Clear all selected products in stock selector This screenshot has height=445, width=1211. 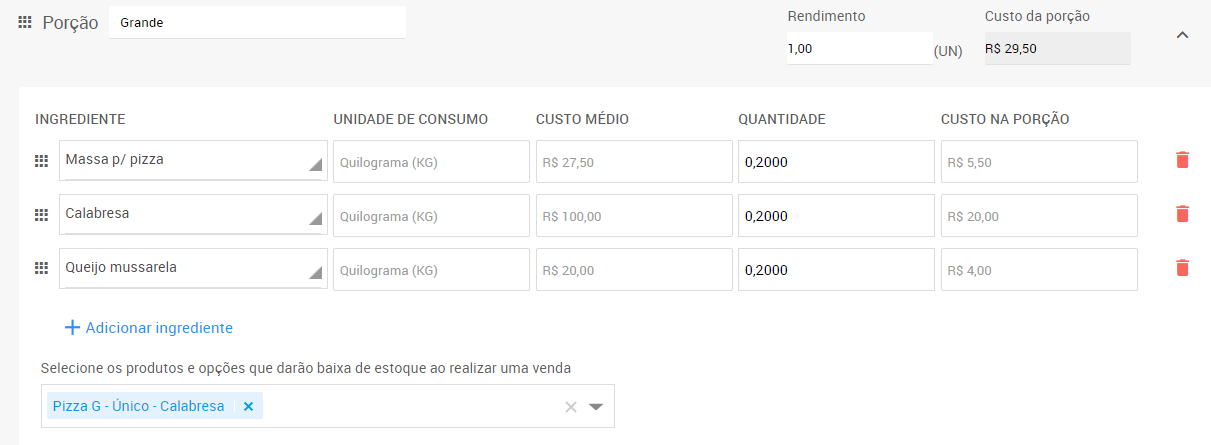(571, 407)
